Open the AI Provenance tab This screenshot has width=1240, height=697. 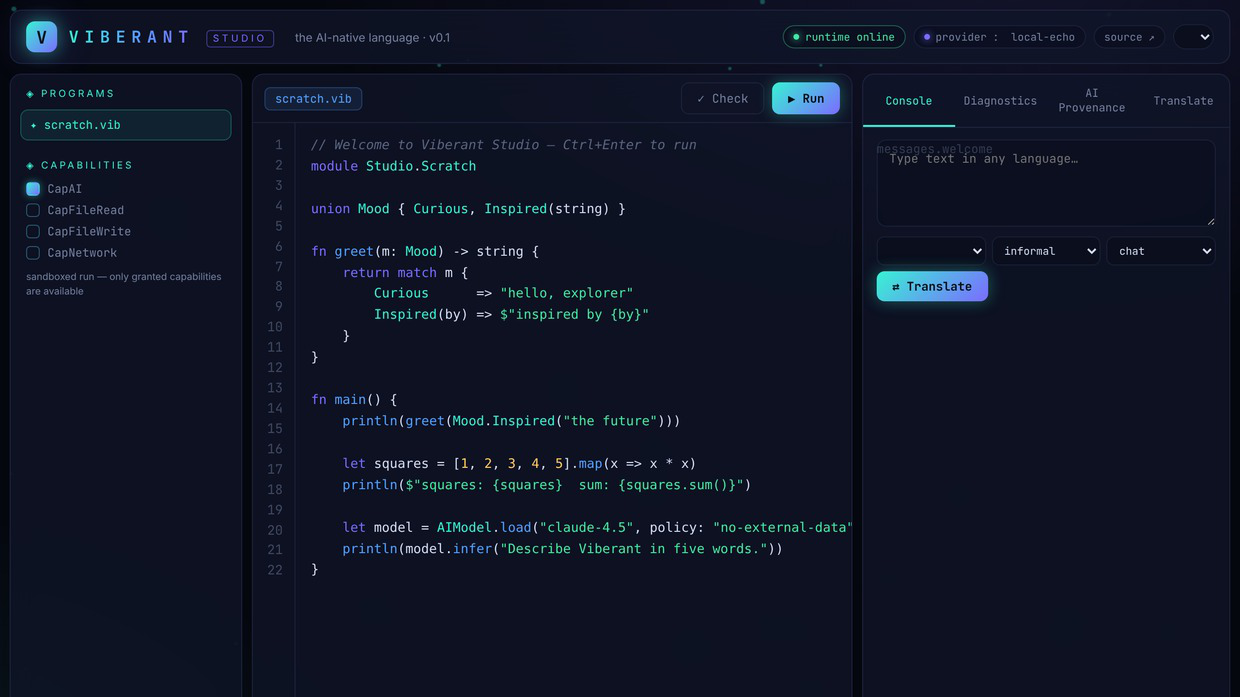1092,101
